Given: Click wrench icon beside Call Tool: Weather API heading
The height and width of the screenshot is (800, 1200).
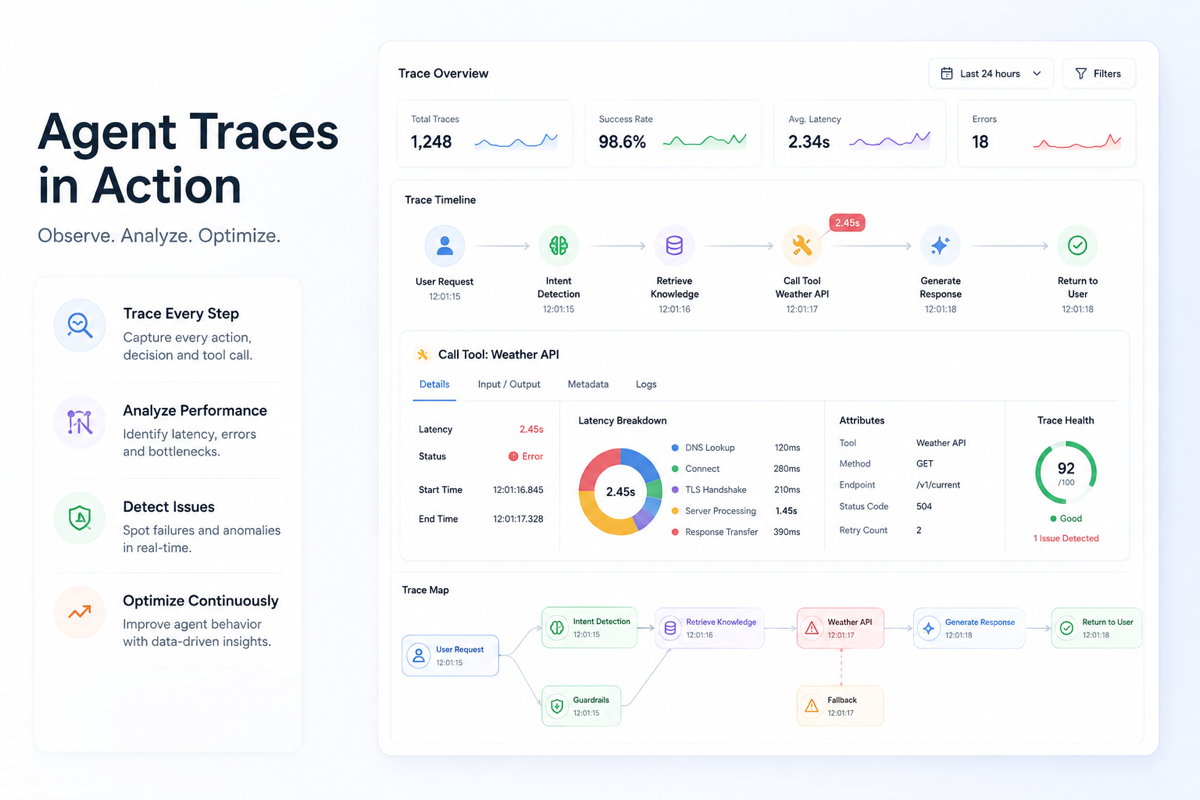Looking at the screenshot, I should pos(422,354).
